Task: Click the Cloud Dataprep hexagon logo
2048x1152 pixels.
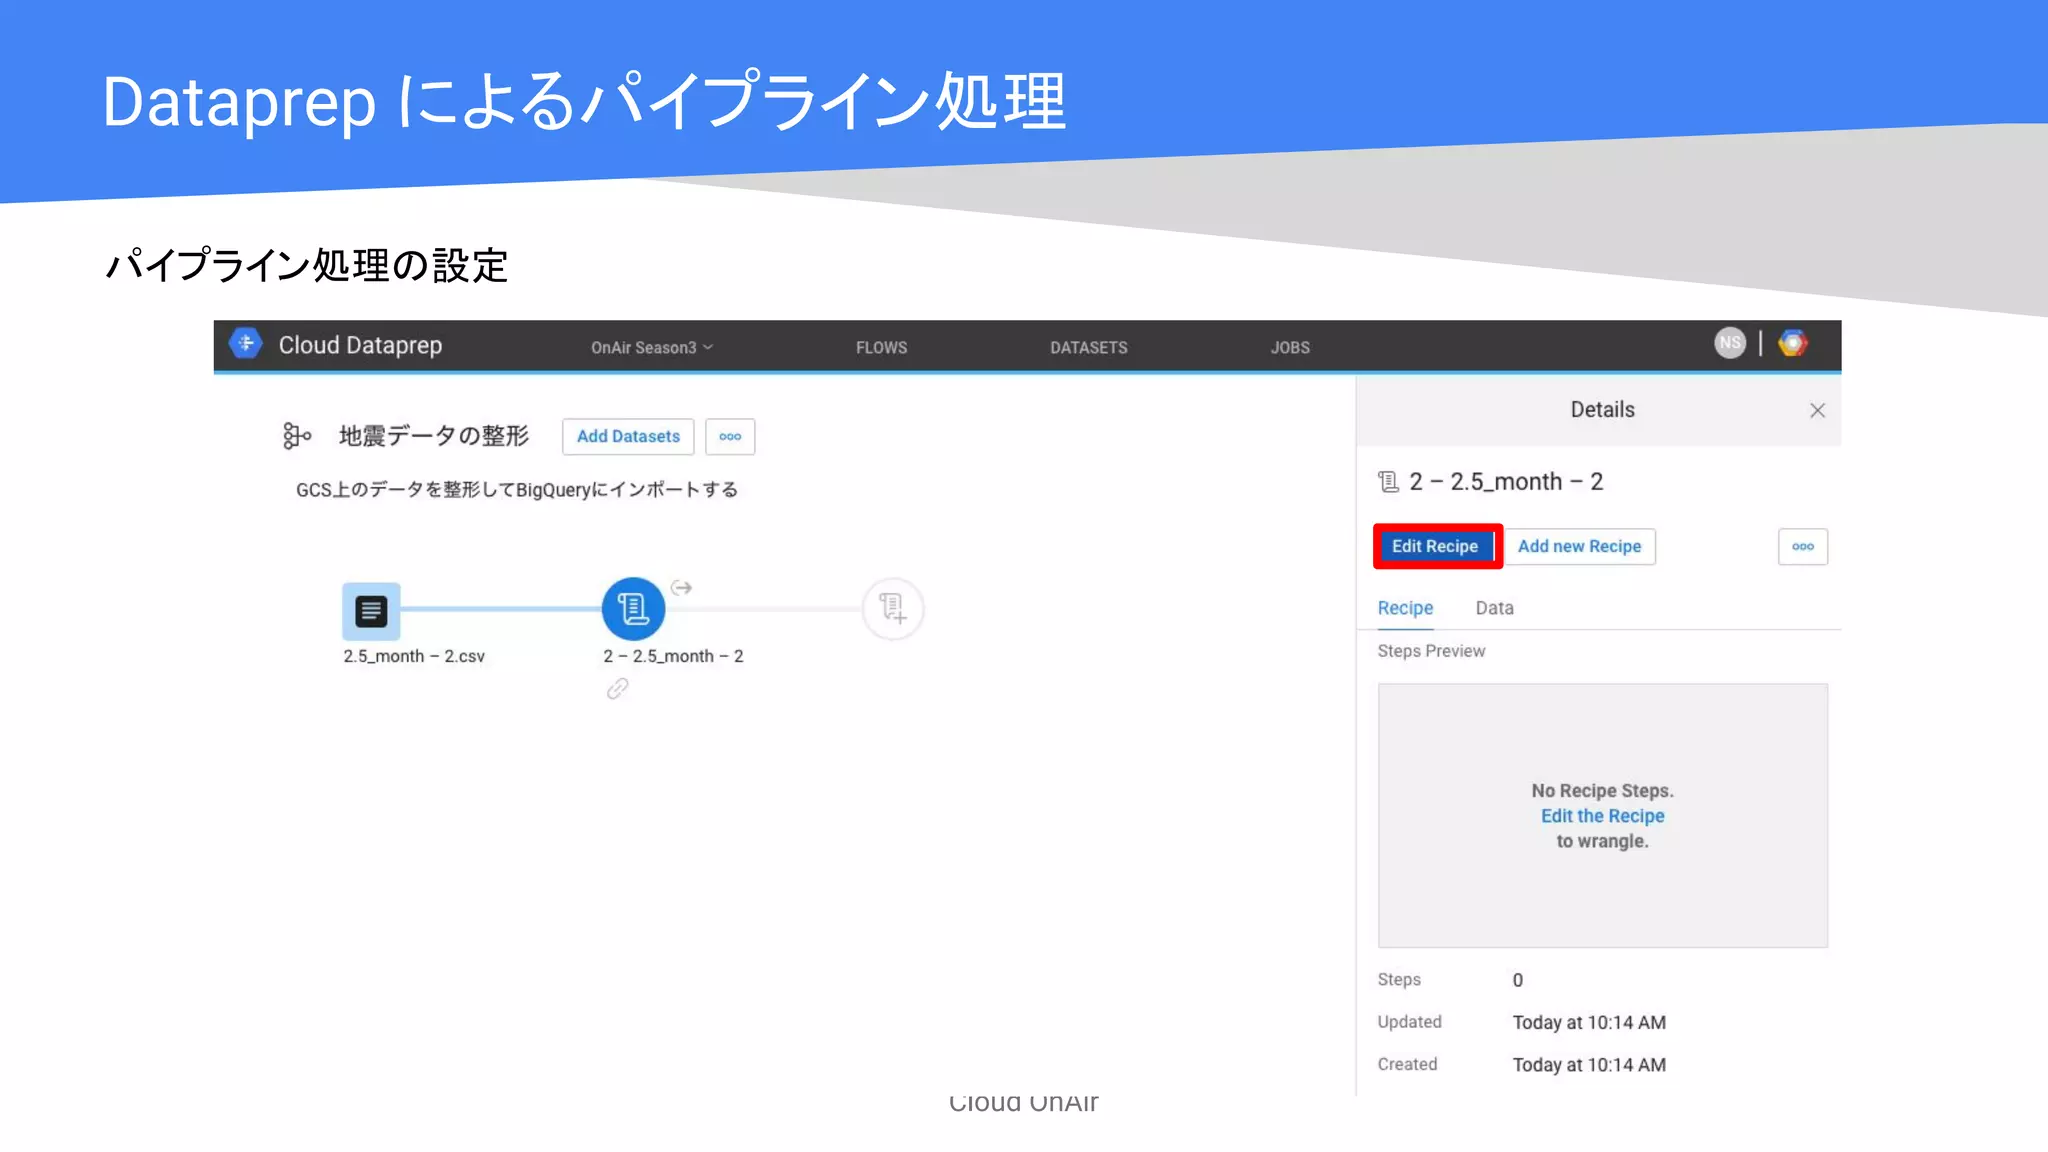Action: [x=245, y=344]
